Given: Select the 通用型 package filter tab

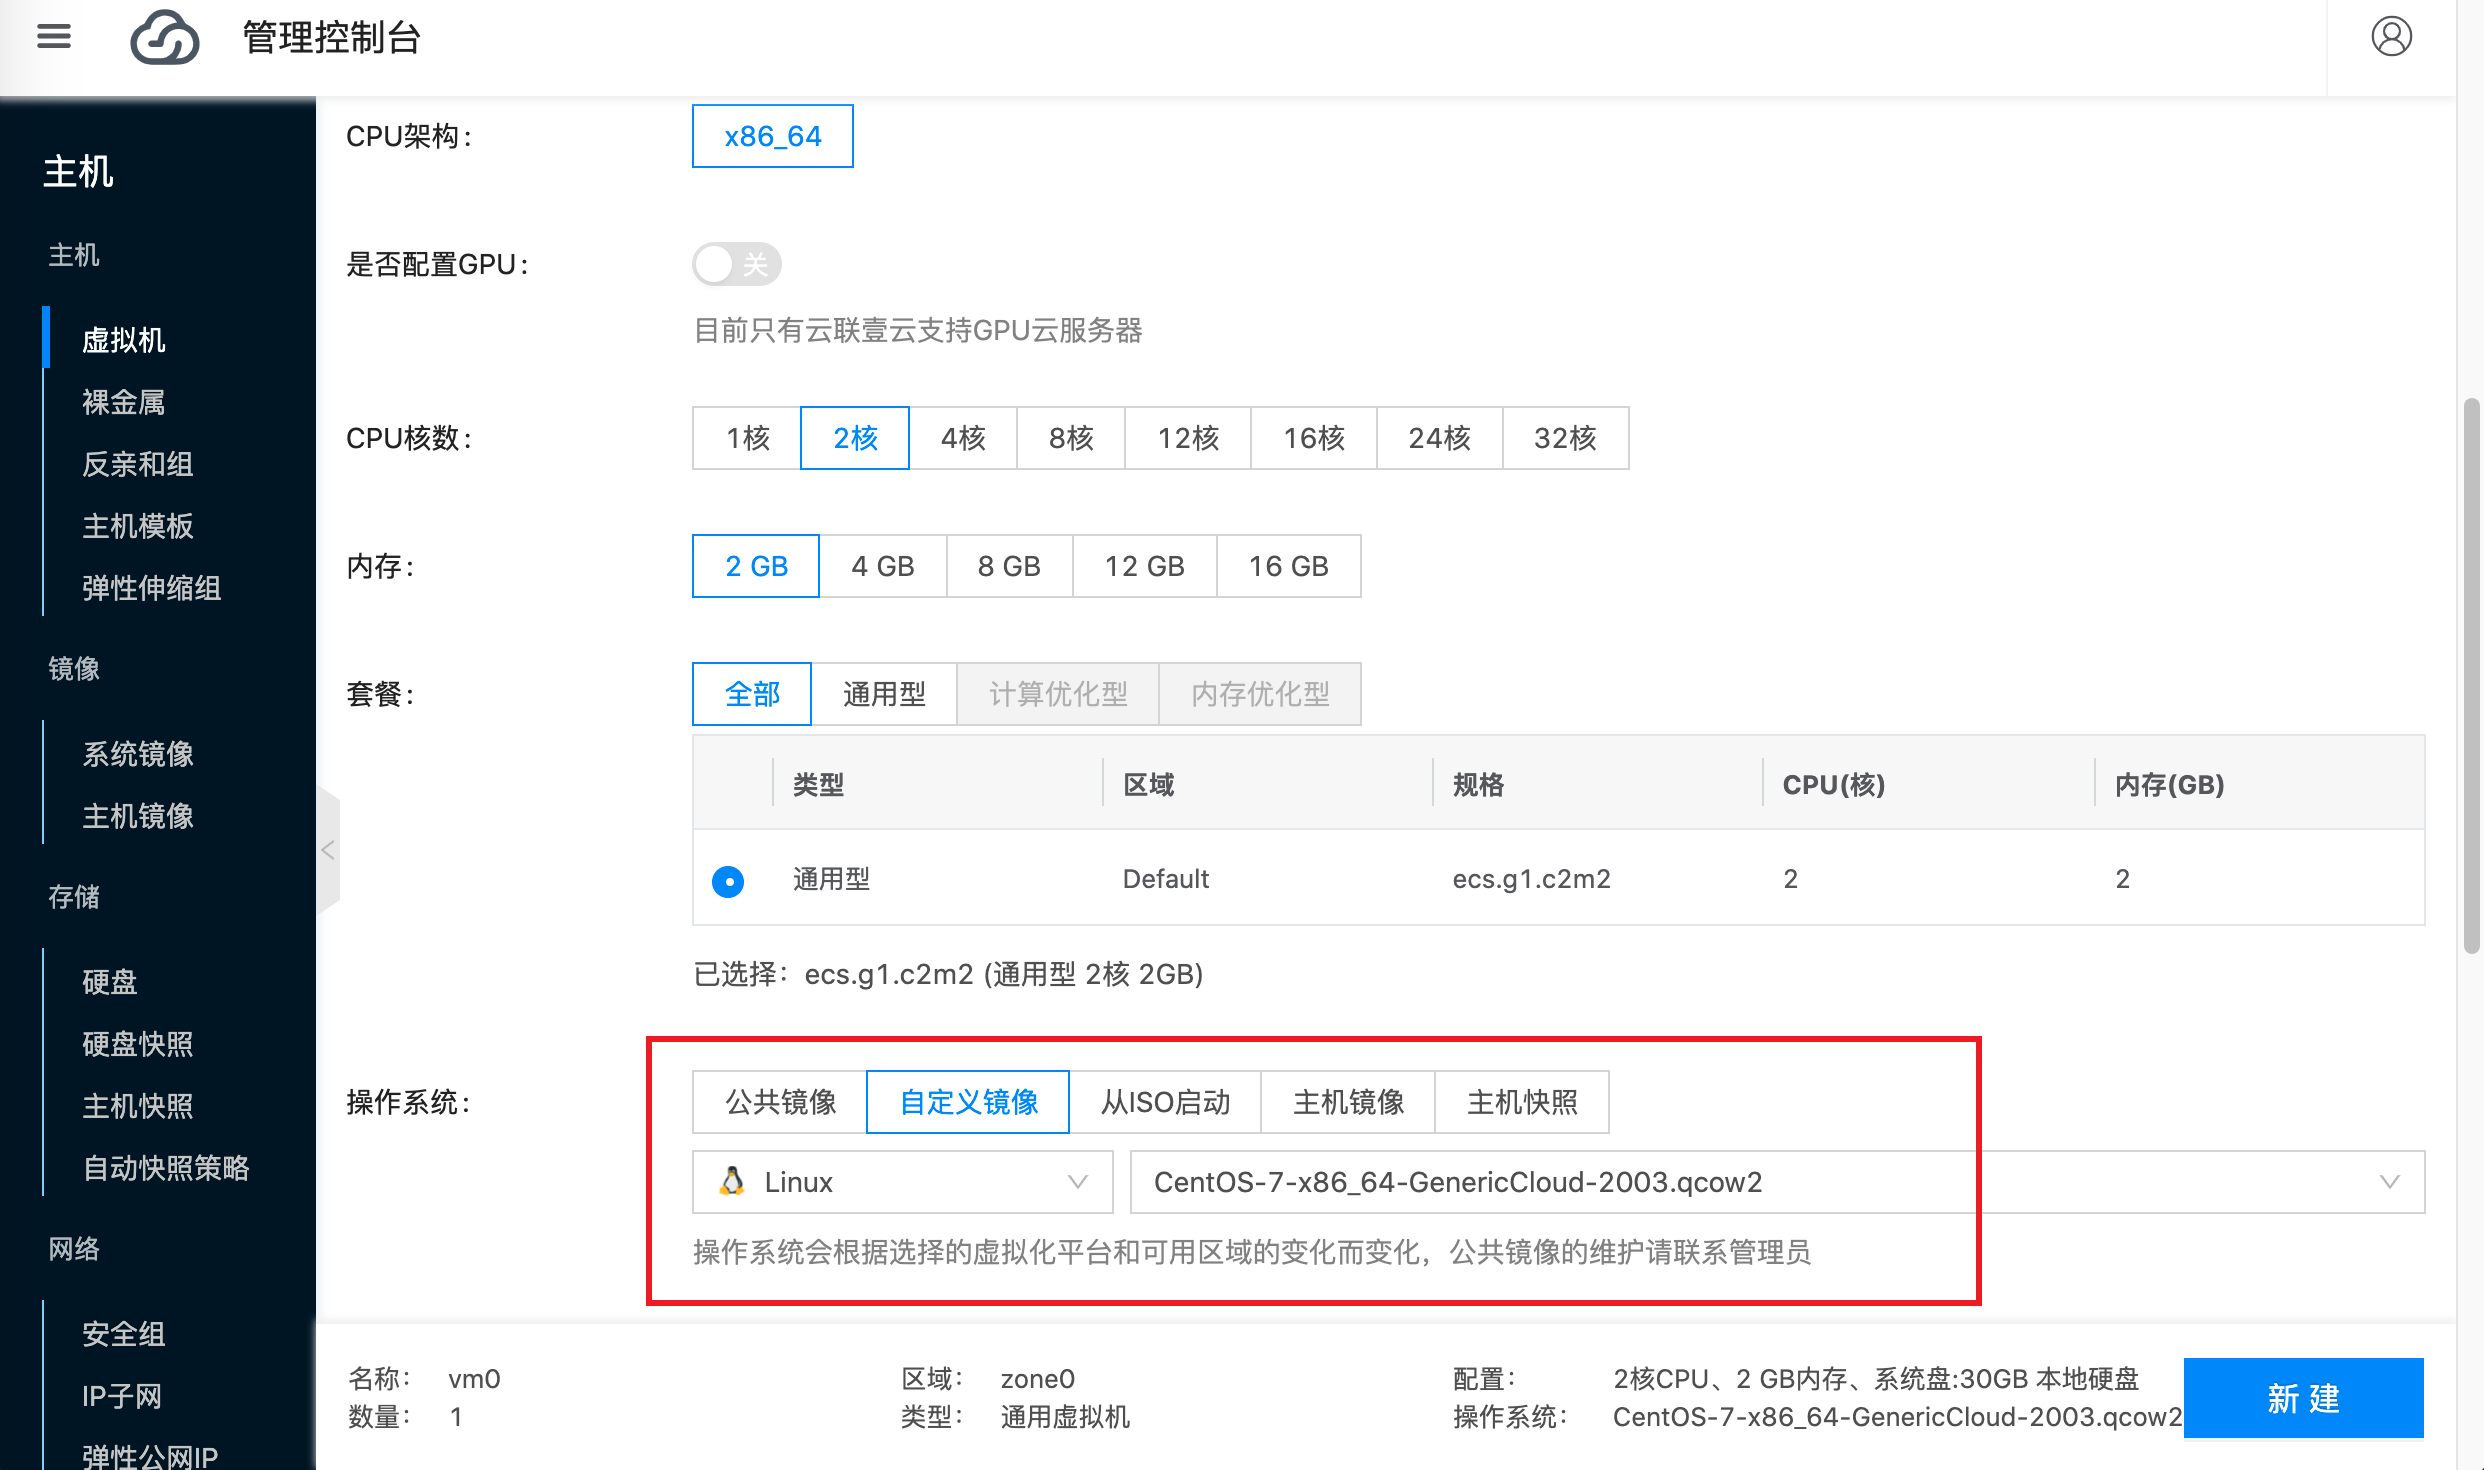Looking at the screenshot, I should [x=884, y=693].
